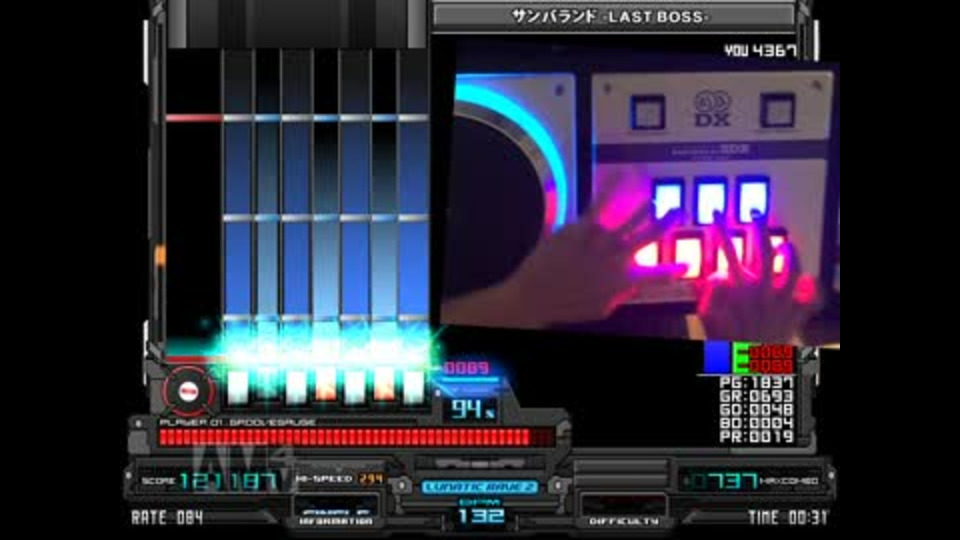Click the blue color block above judgments

pyautogui.click(x=718, y=357)
